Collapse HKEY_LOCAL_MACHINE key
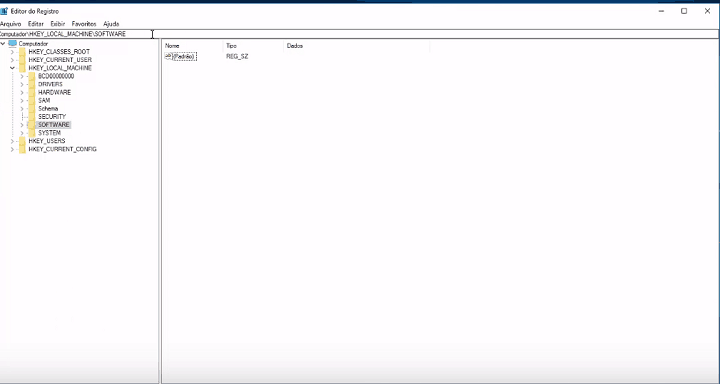Viewport: 720px width, 384px height. click(x=12, y=68)
